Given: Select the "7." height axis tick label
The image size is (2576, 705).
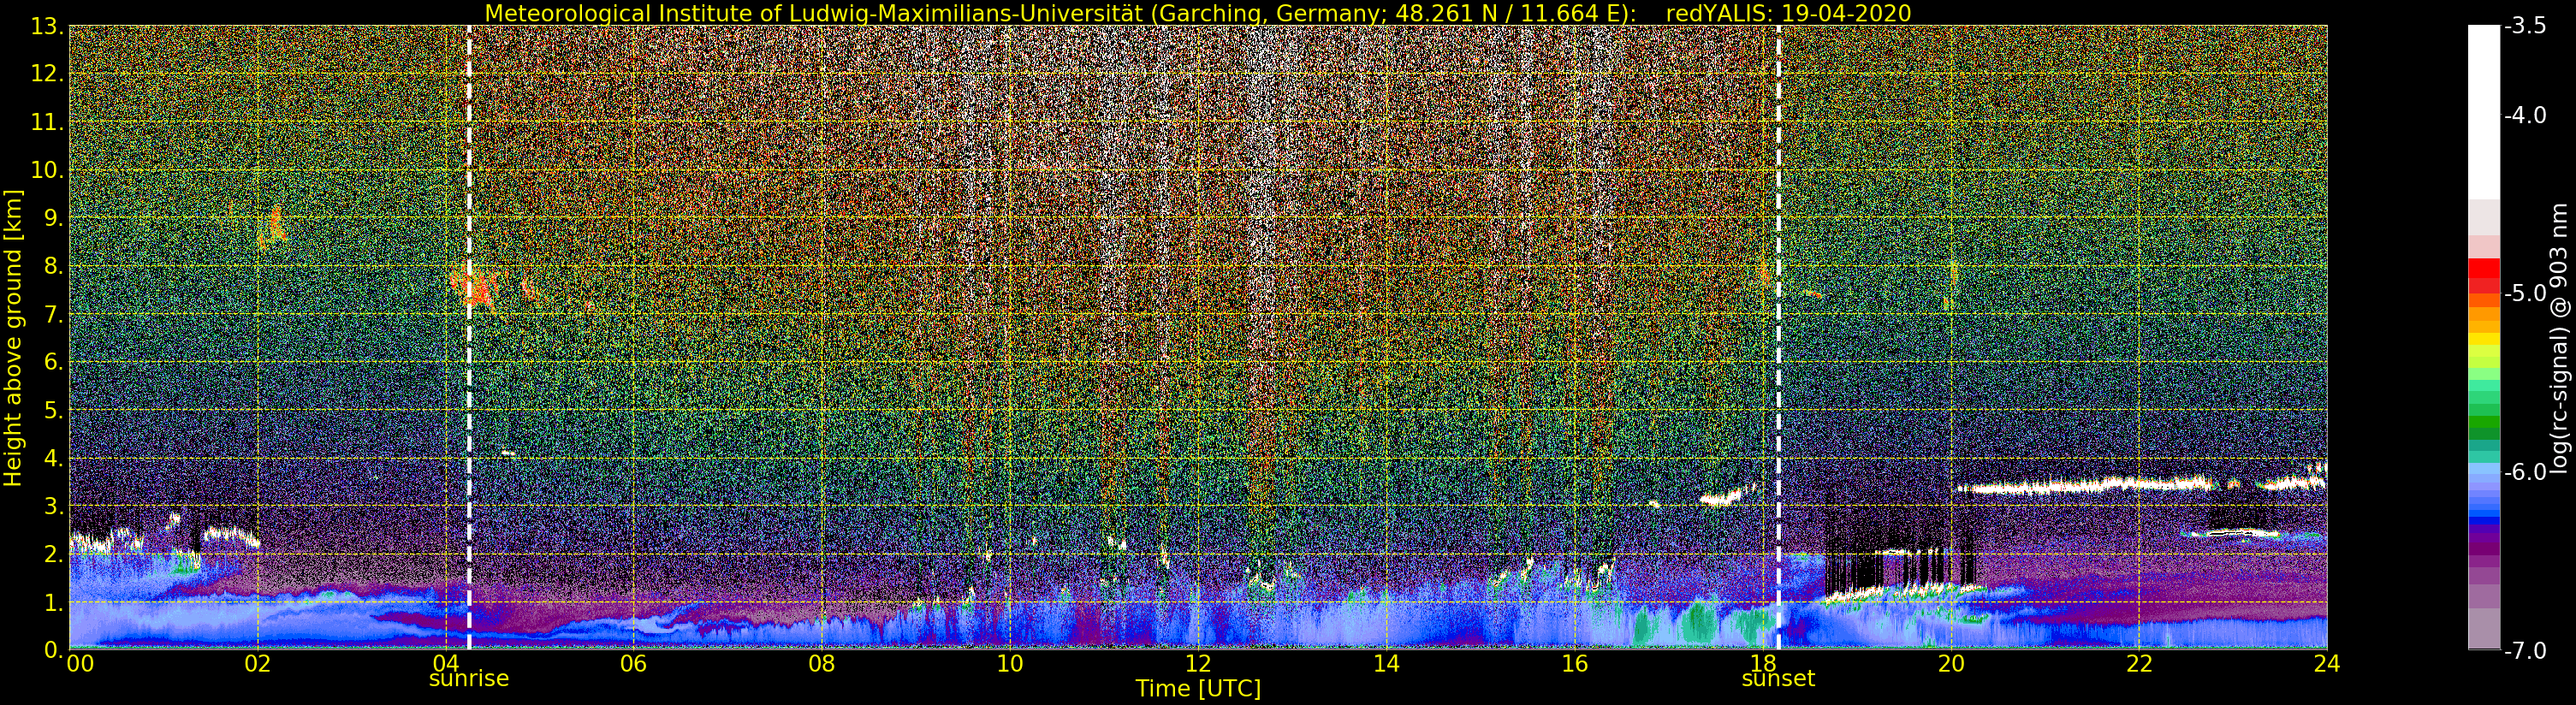Looking at the screenshot, I should pyautogui.click(x=54, y=314).
